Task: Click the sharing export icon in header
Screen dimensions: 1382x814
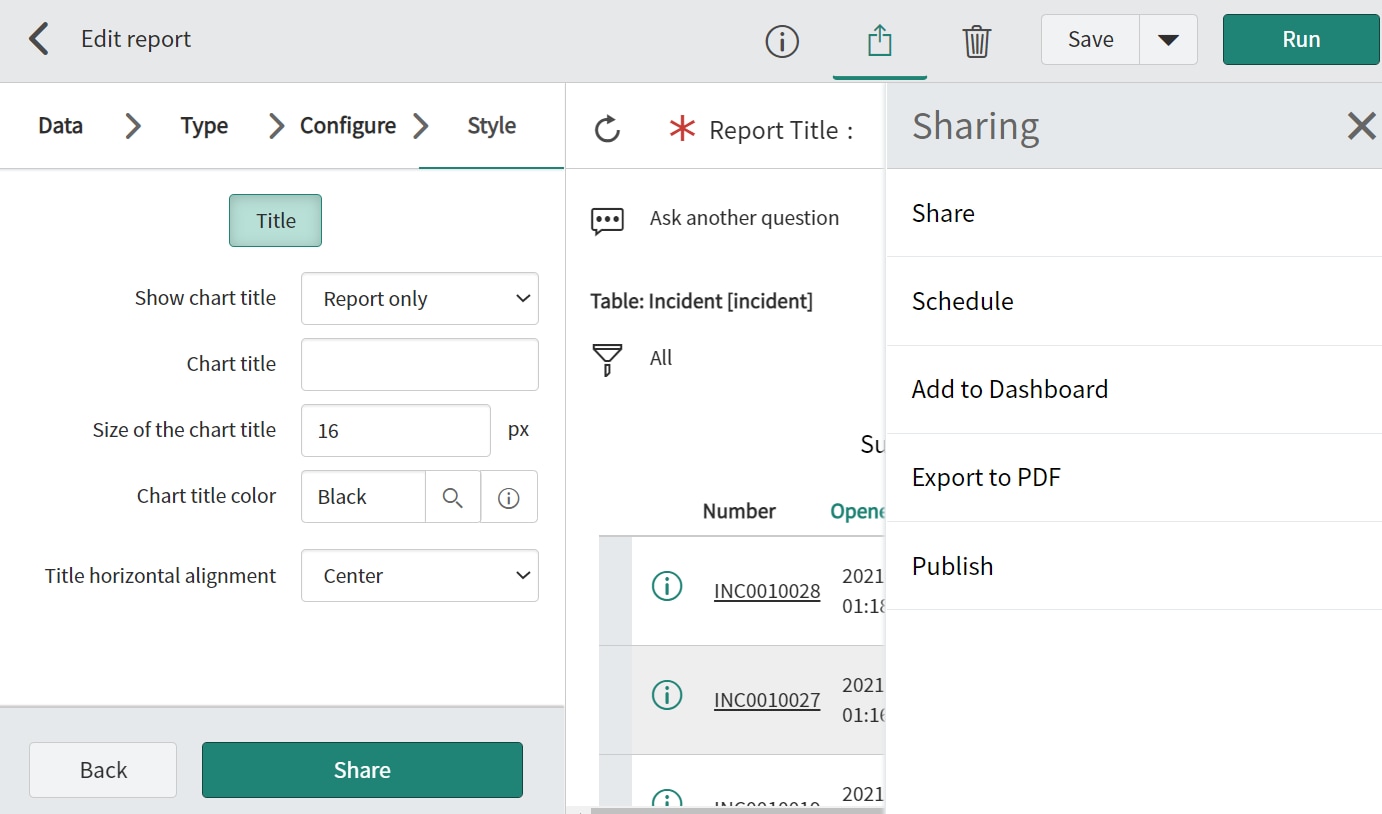Action: (x=879, y=41)
